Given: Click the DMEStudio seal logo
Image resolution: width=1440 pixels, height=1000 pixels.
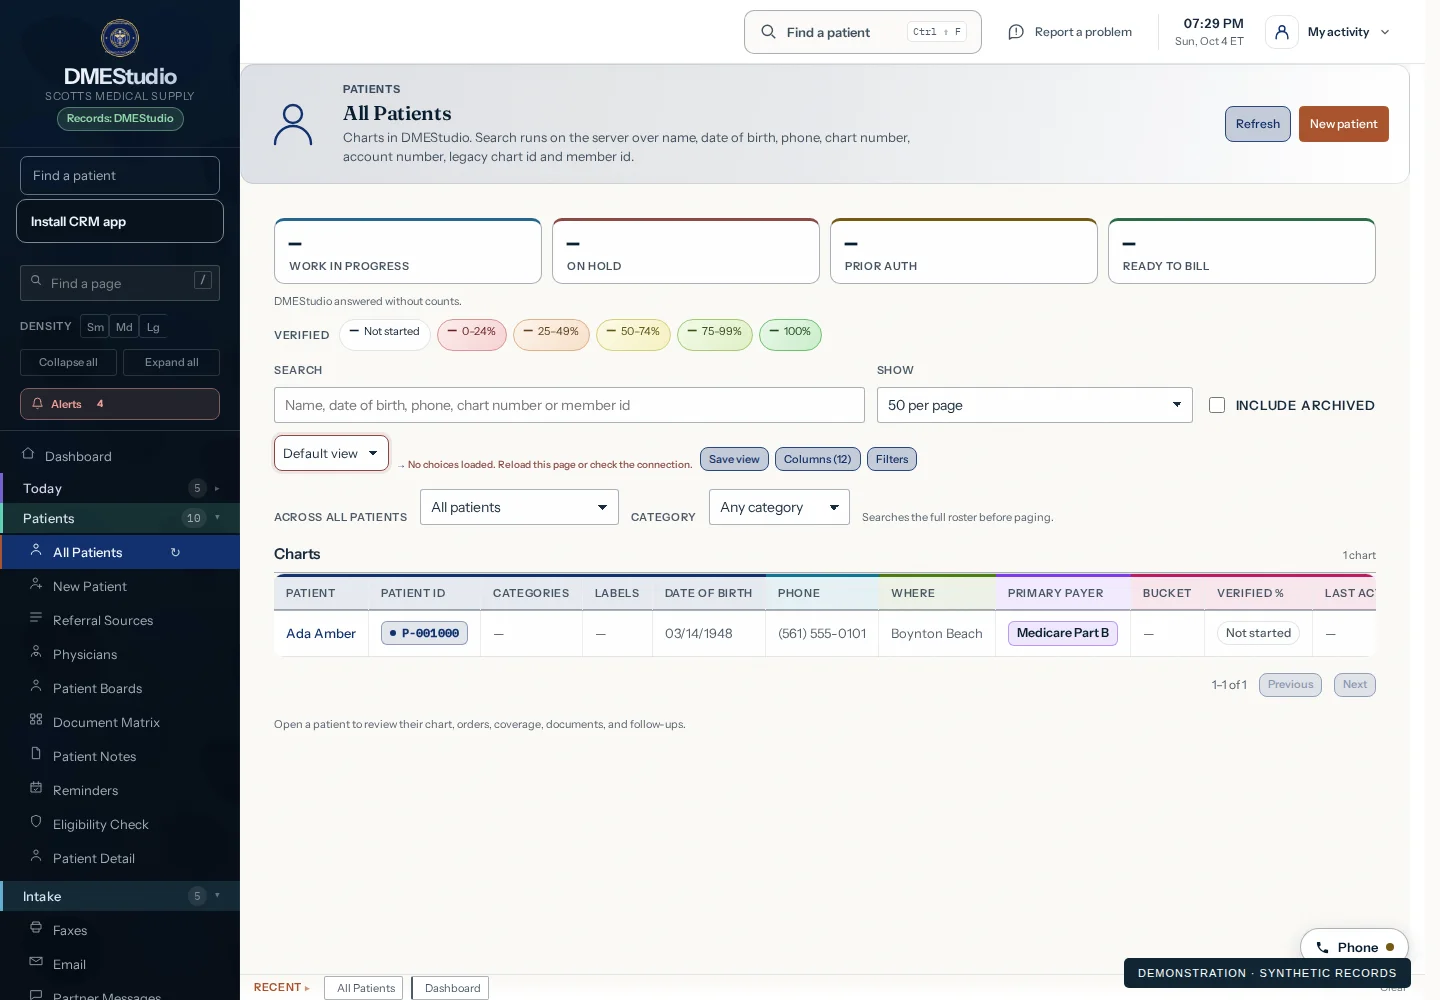Looking at the screenshot, I should (x=120, y=38).
